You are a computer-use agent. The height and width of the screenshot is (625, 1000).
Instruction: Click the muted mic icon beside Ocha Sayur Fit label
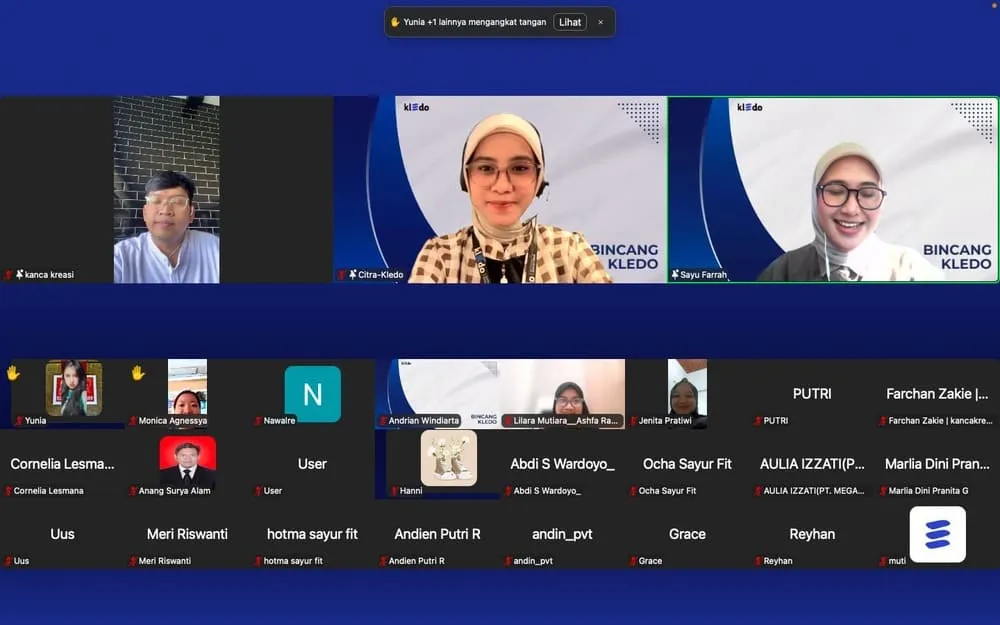pyautogui.click(x=633, y=491)
